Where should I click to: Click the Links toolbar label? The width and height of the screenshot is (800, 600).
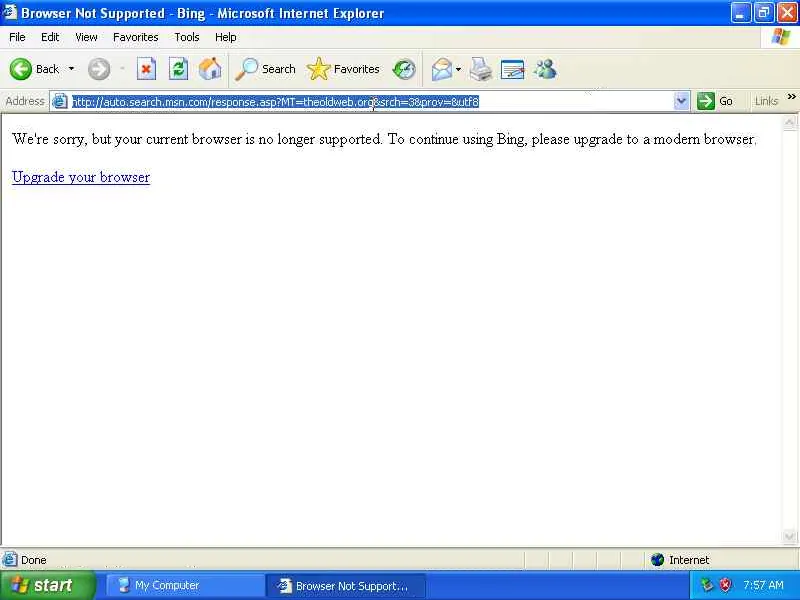pos(766,101)
